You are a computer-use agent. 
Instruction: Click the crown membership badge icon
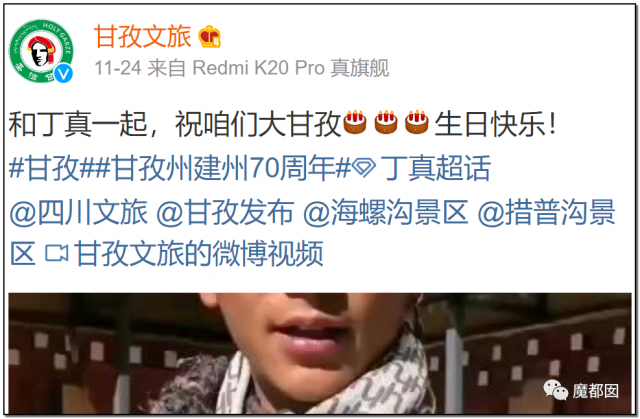click(210, 37)
